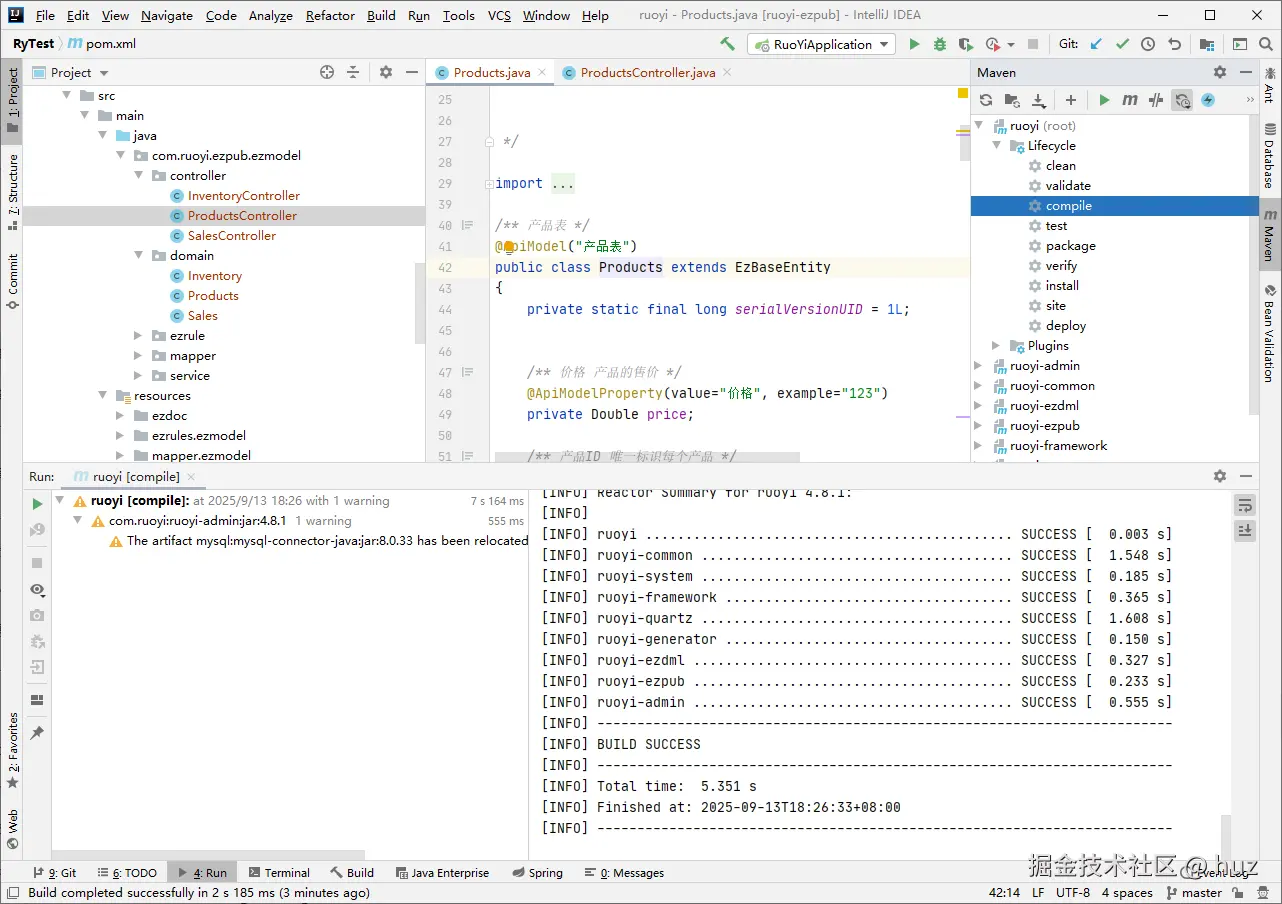Screen dimensions: 1282x904
Task: Toggle Skip Tests mode in Maven toolbar
Action: pos(1207,100)
